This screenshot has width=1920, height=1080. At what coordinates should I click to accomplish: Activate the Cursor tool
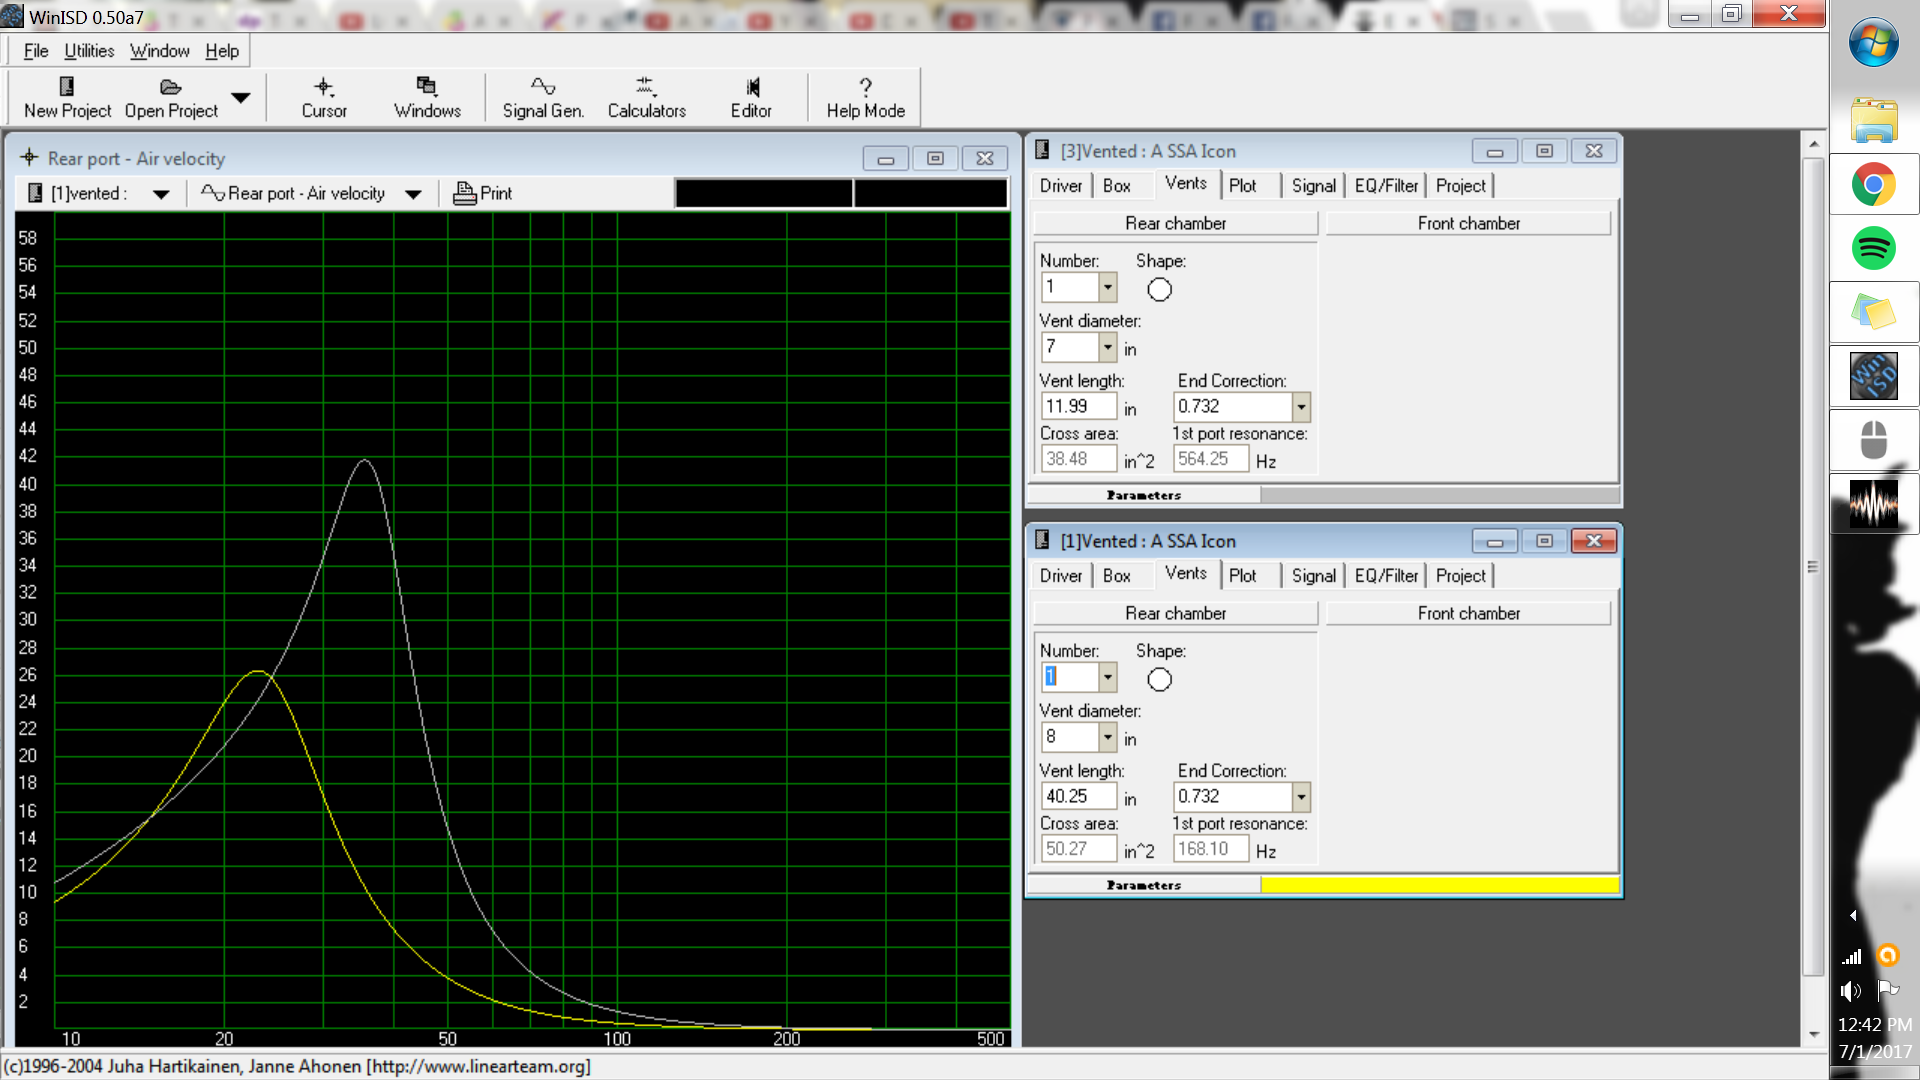click(x=324, y=97)
